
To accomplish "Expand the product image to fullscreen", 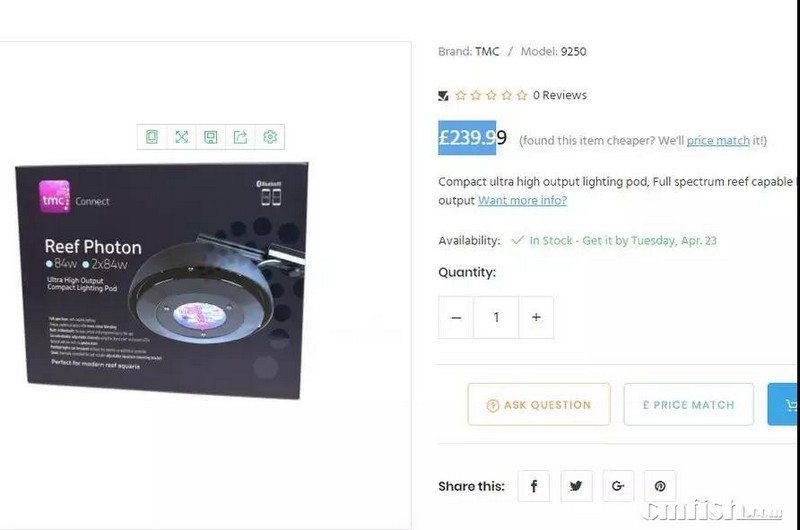I will pos(181,137).
